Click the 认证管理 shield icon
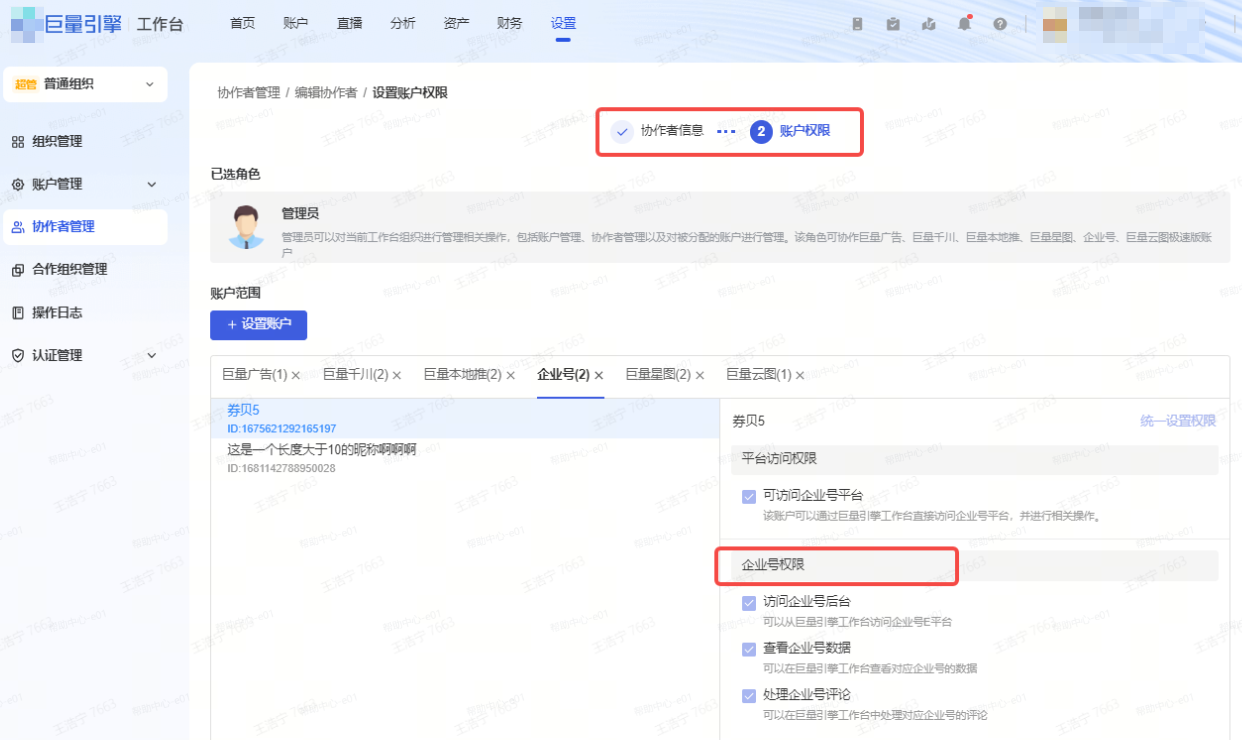Image resolution: width=1242 pixels, height=740 pixels. pyautogui.click(x=17, y=355)
